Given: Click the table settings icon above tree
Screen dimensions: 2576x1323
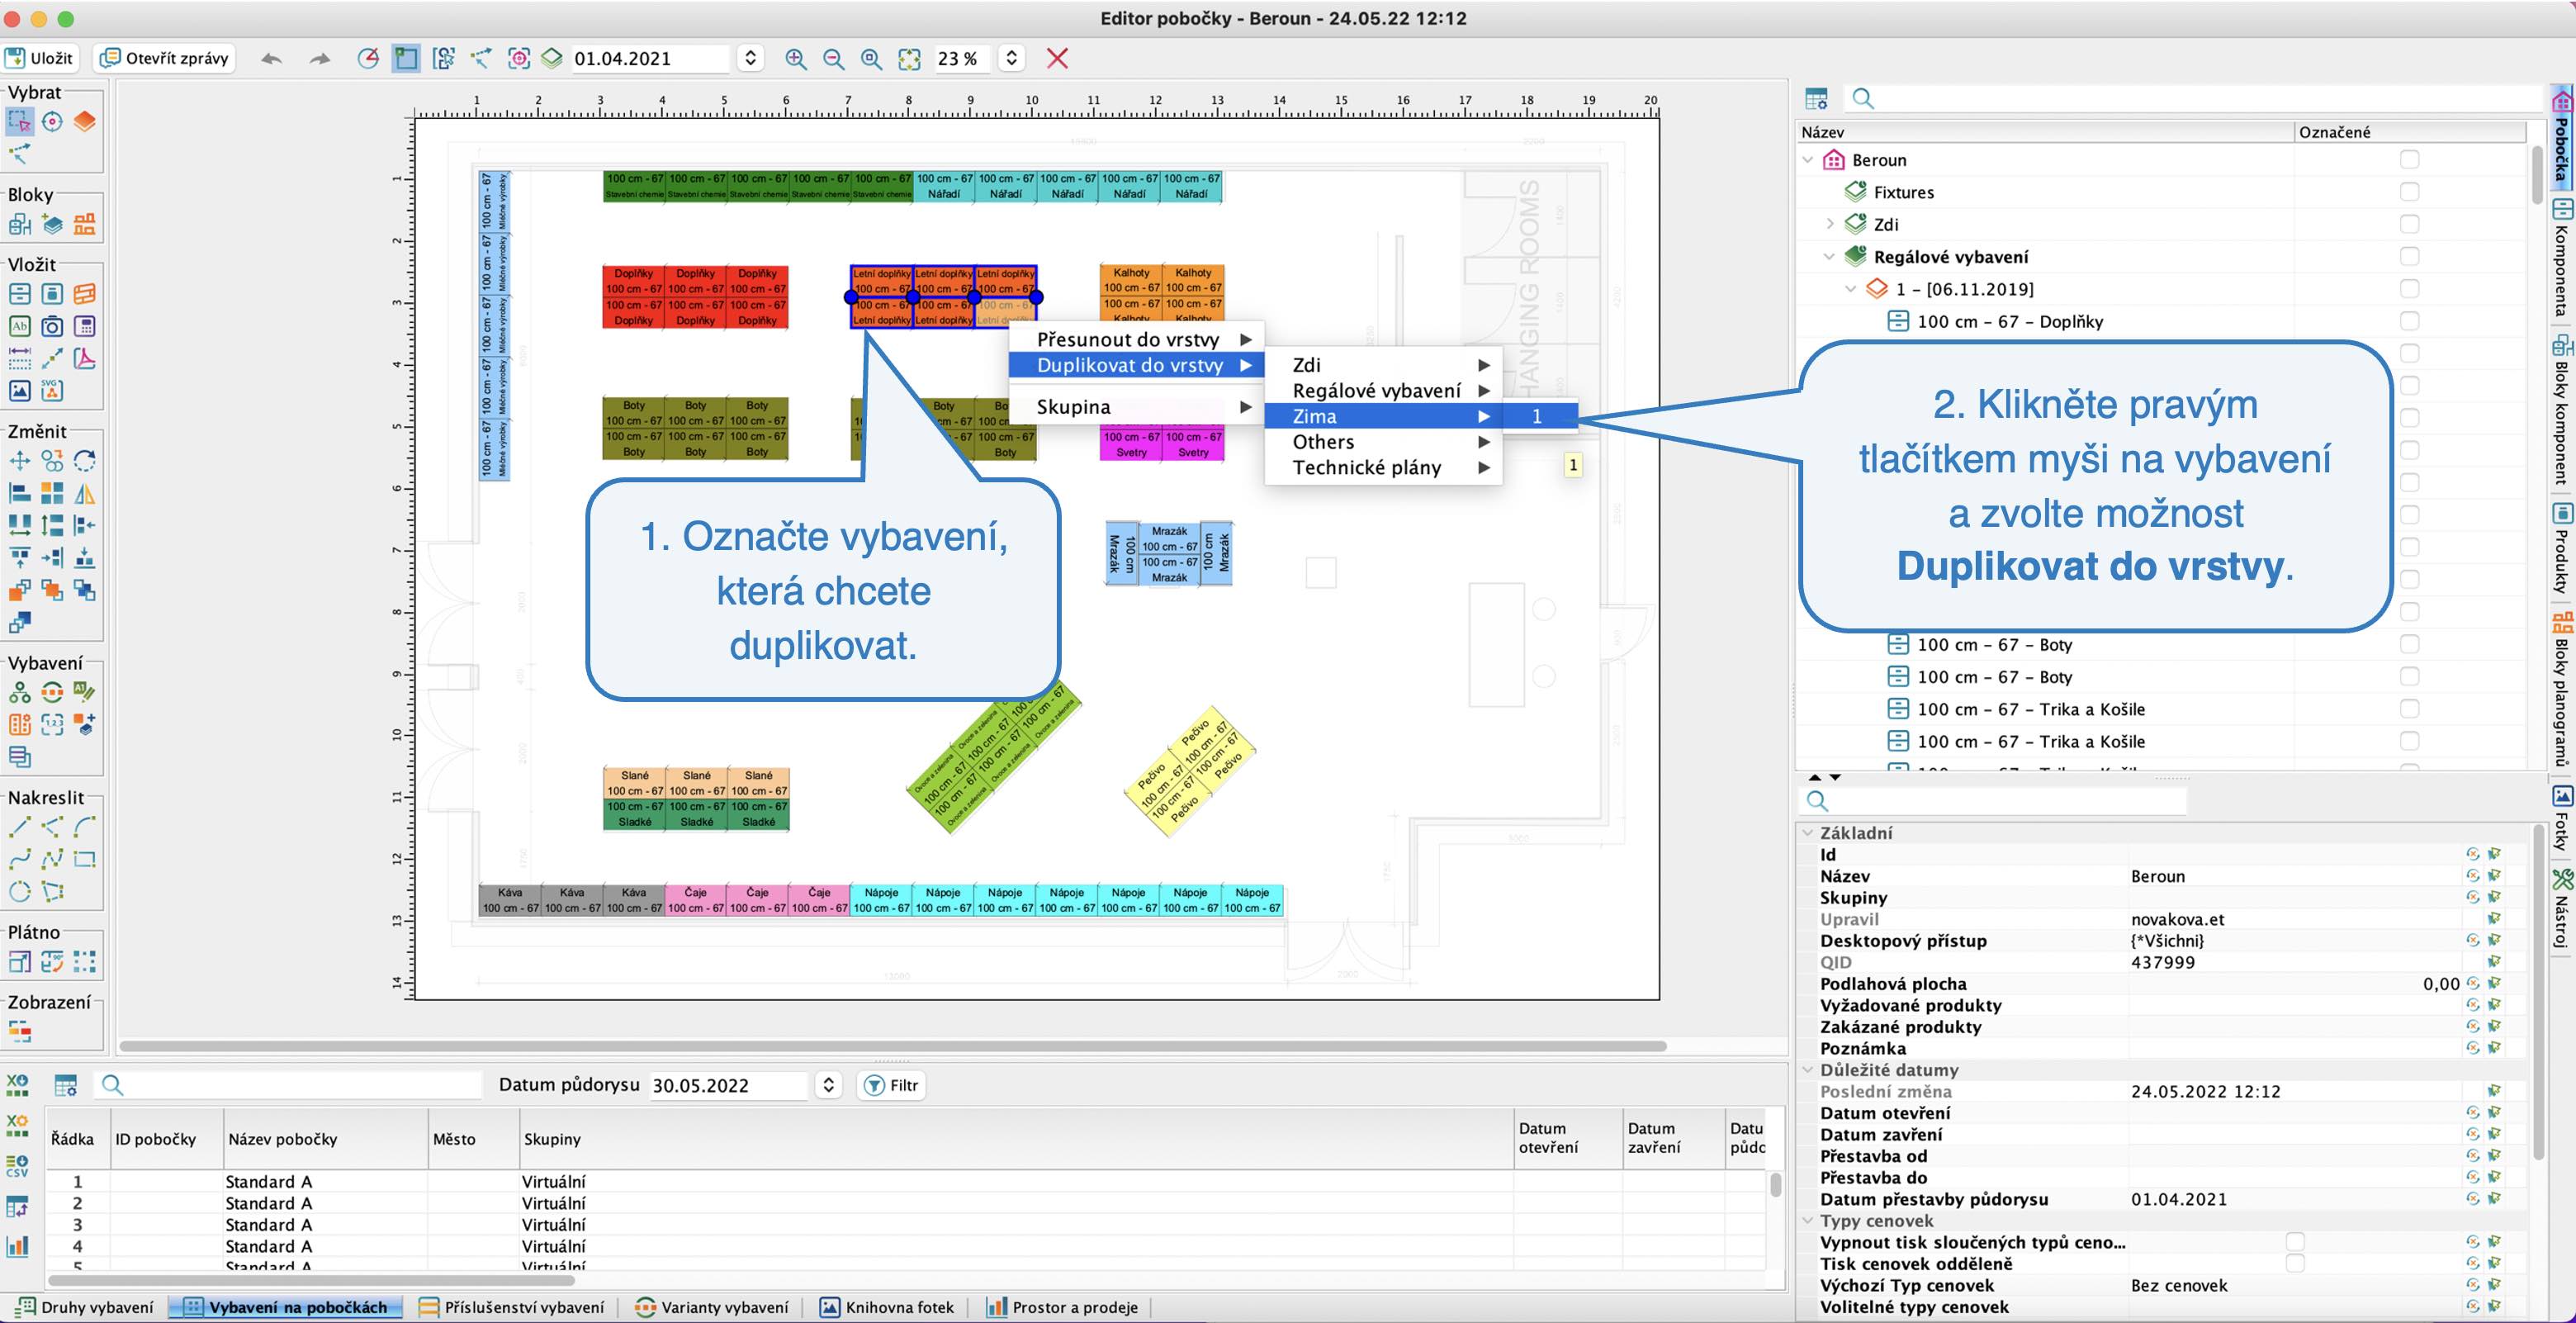Looking at the screenshot, I should click(1816, 98).
